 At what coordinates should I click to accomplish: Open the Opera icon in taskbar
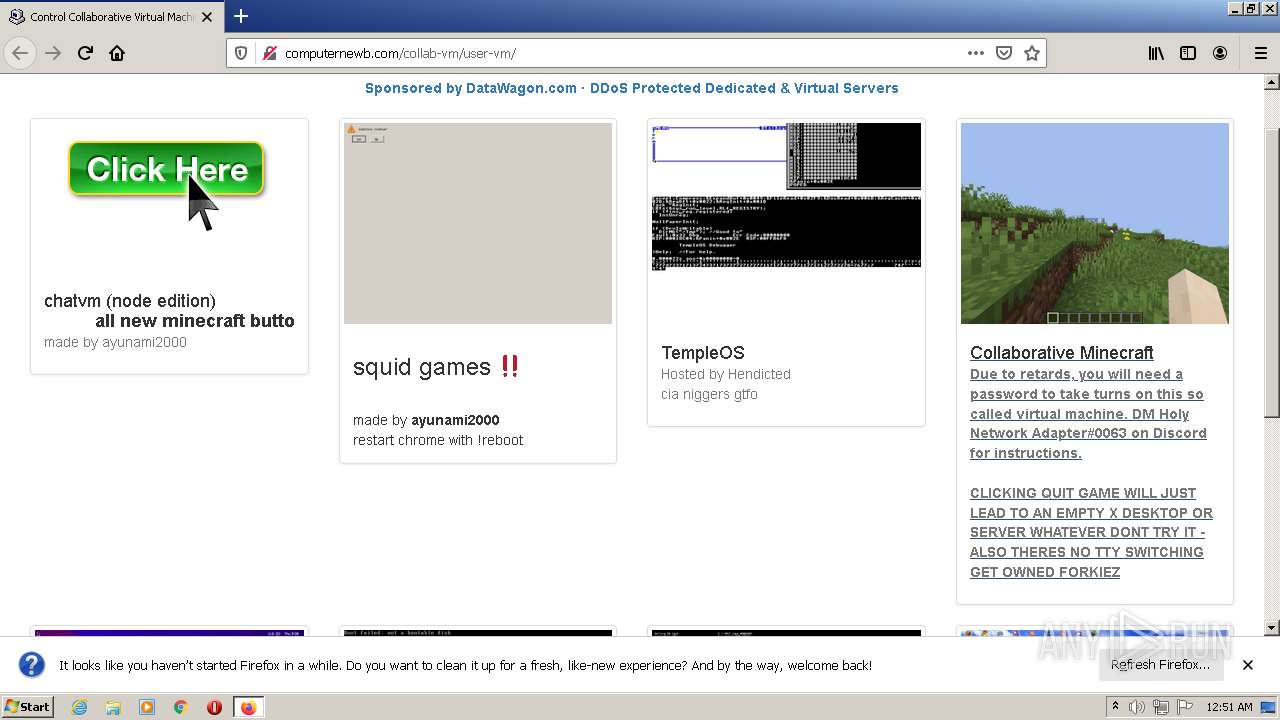click(x=214, y=707)
